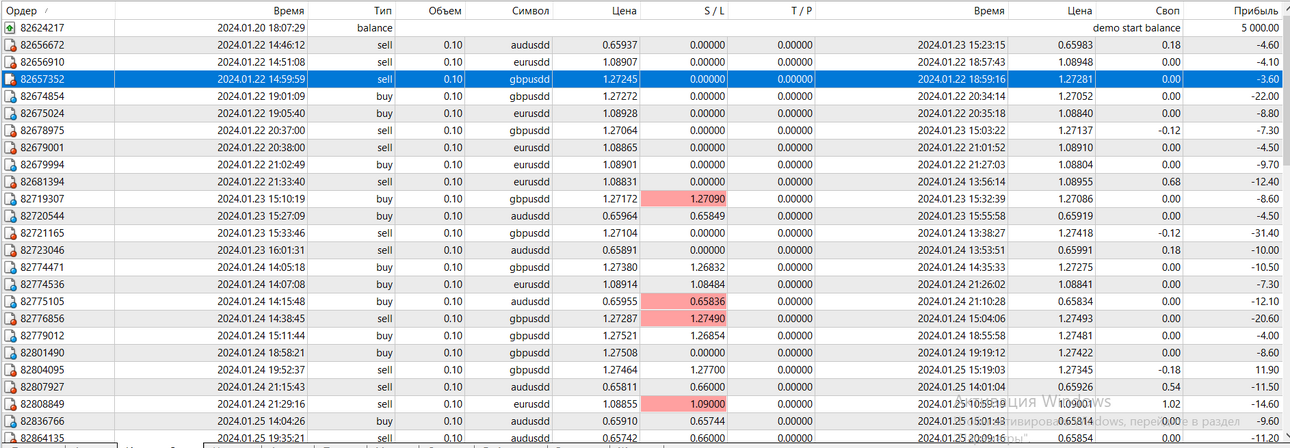Click close time 2024.01.24 13:56:14
The width and height of the screenshot is (1290, 448).
pos(961,181)
